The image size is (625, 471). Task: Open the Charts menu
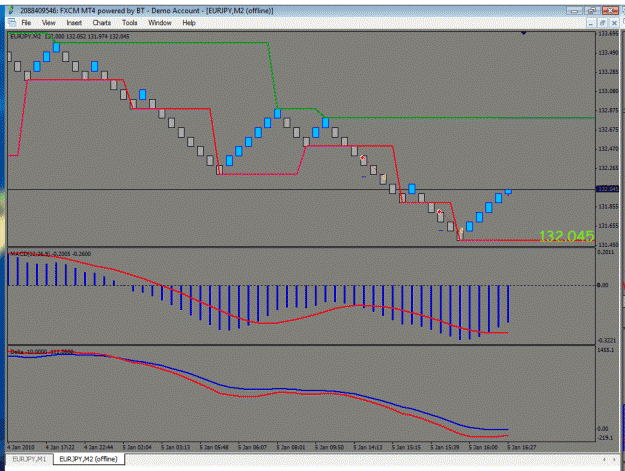(x=102, y=23)
